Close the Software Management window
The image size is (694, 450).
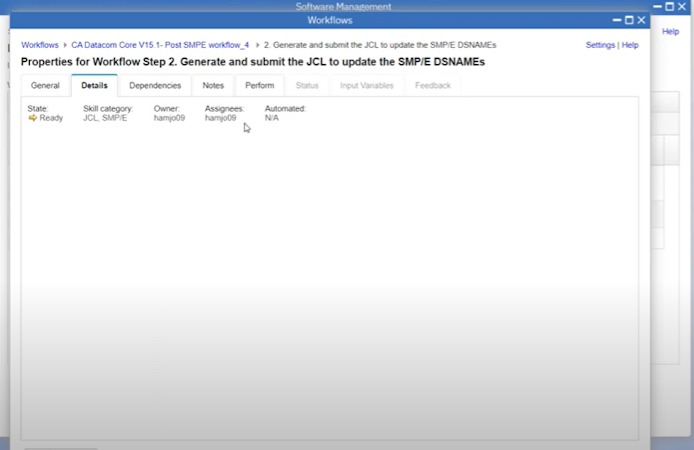[x=682, y=7]
